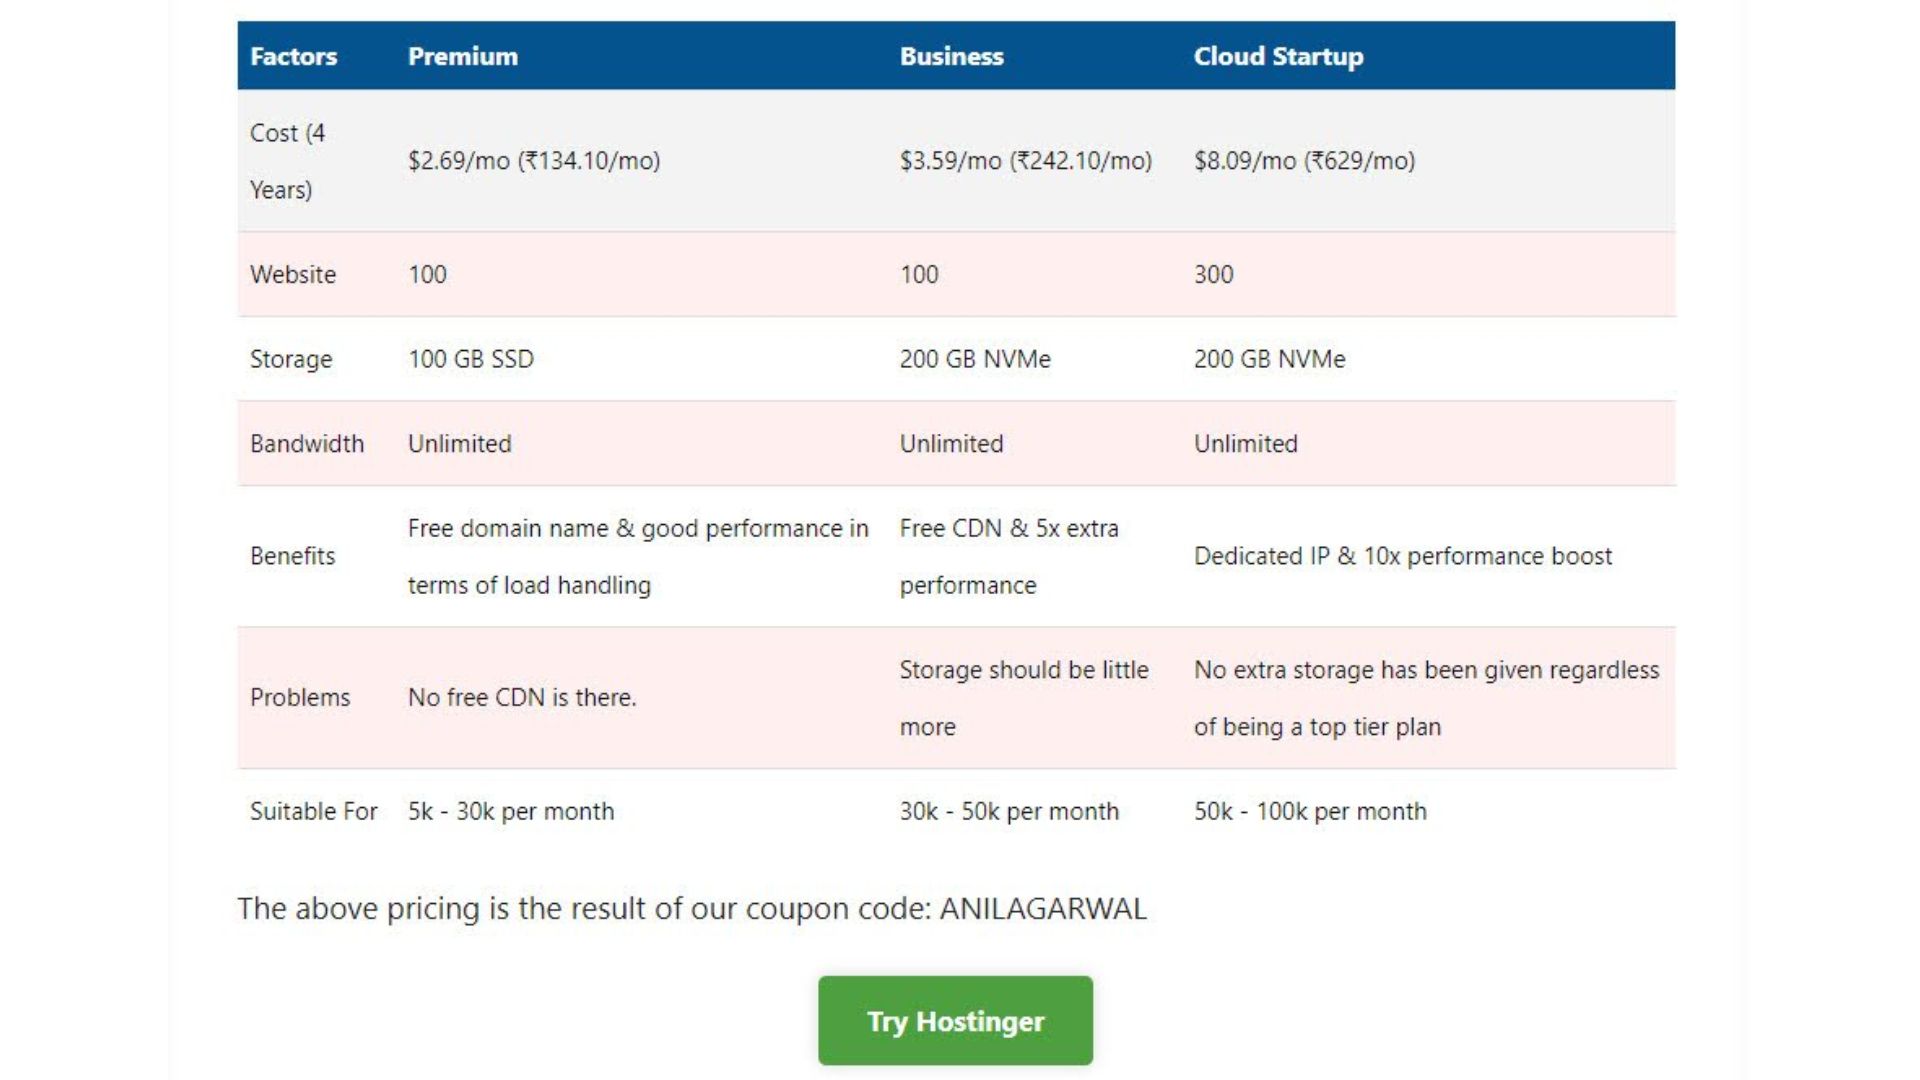Select the Storage row label
Screen dimensions: 1920x1080
point(291,359)
